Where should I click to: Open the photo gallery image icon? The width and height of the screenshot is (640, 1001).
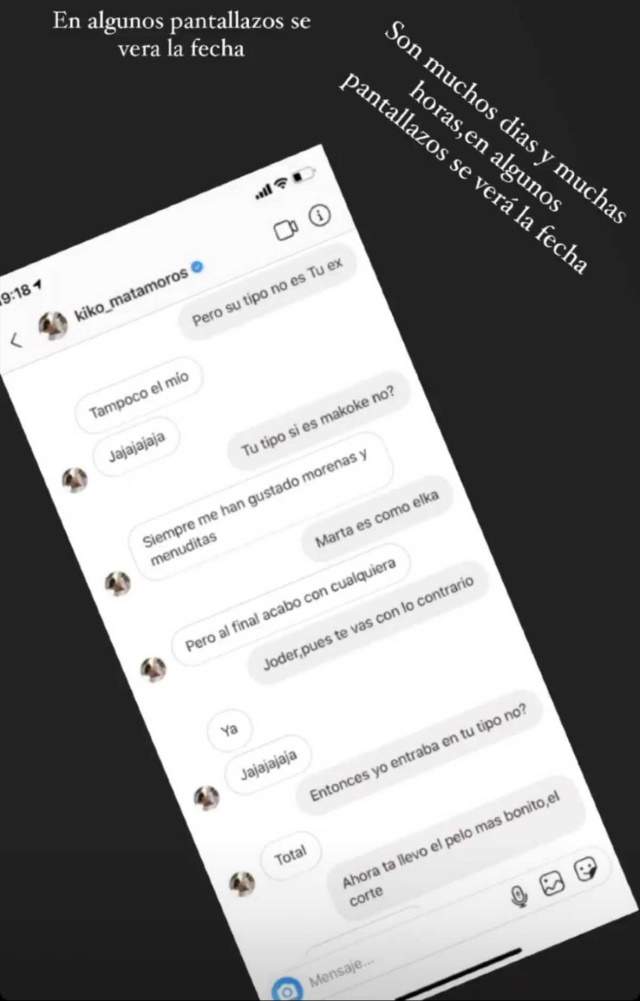point(553,884)
